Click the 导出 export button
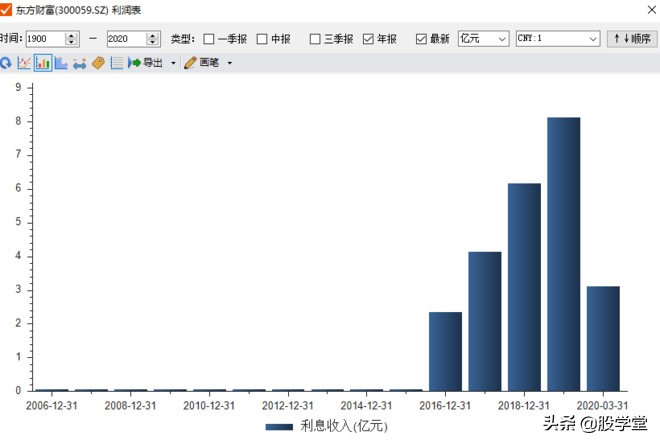 coord(146,63)
